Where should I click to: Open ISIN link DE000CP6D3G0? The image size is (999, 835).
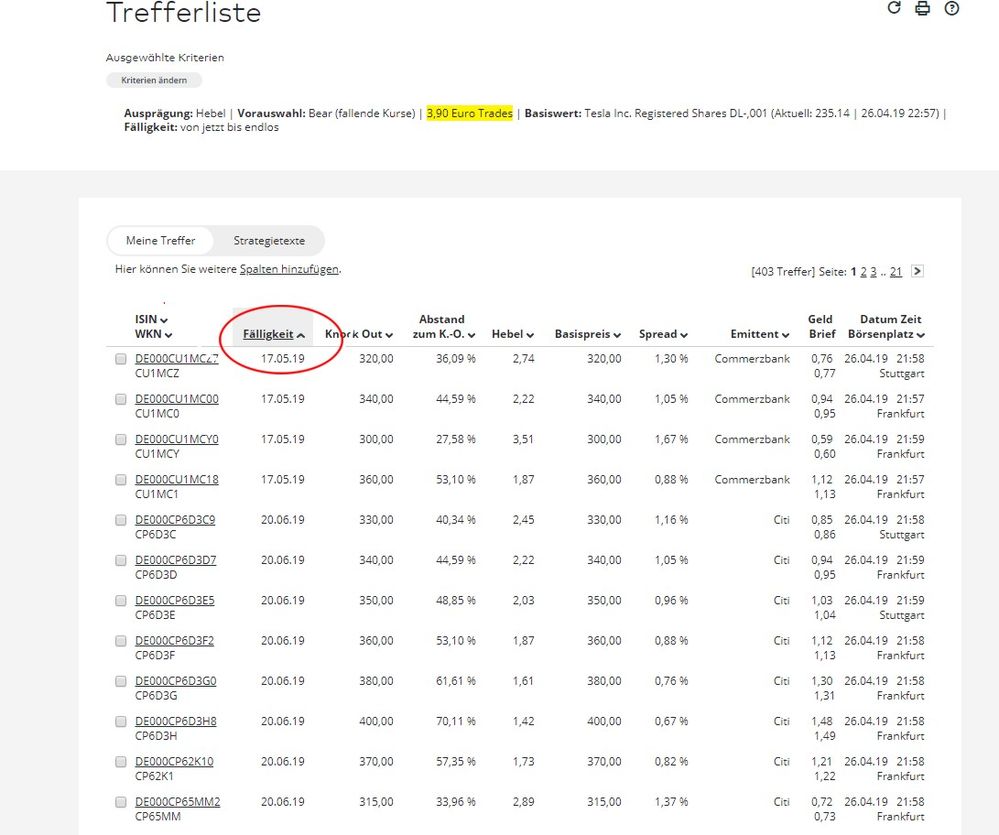(176, 681)
